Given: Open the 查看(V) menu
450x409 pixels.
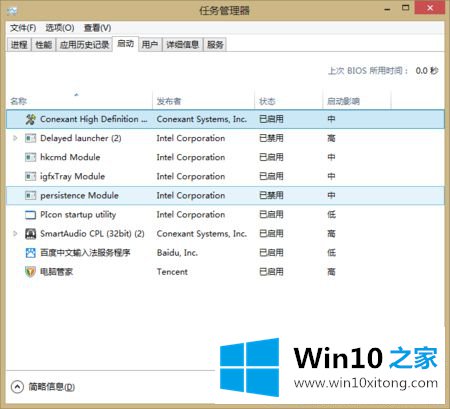Looking at the screenshot, I should [x=97, y=28].
